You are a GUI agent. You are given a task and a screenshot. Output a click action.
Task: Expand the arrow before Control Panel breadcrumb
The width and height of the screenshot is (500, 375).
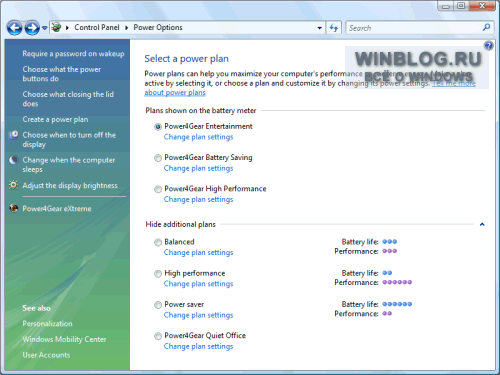[x=67, y=28]
